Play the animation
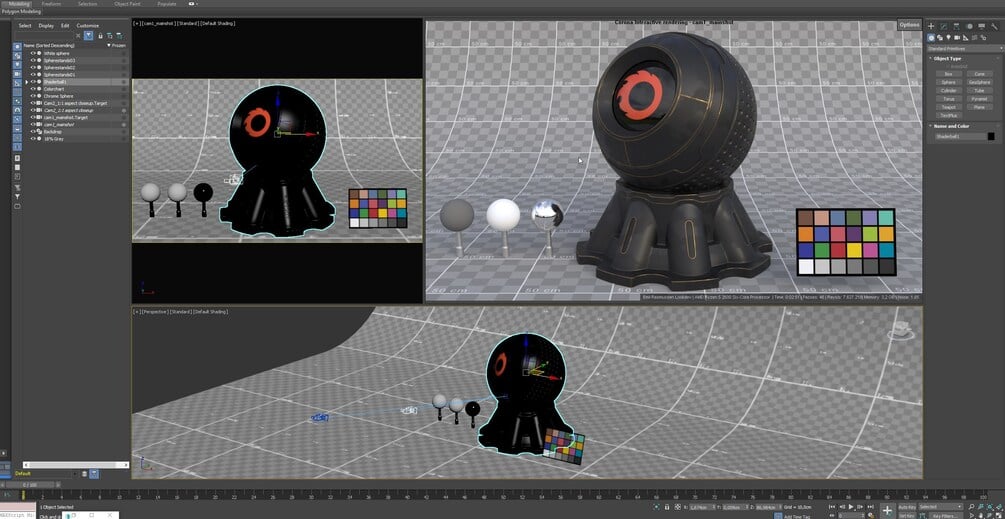 [851, 507]
